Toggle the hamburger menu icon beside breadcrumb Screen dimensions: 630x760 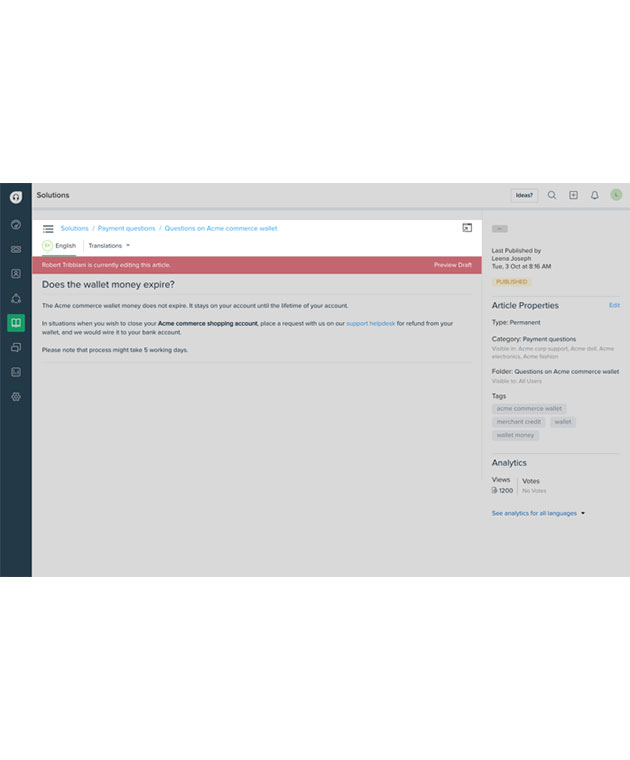point(48,229)
